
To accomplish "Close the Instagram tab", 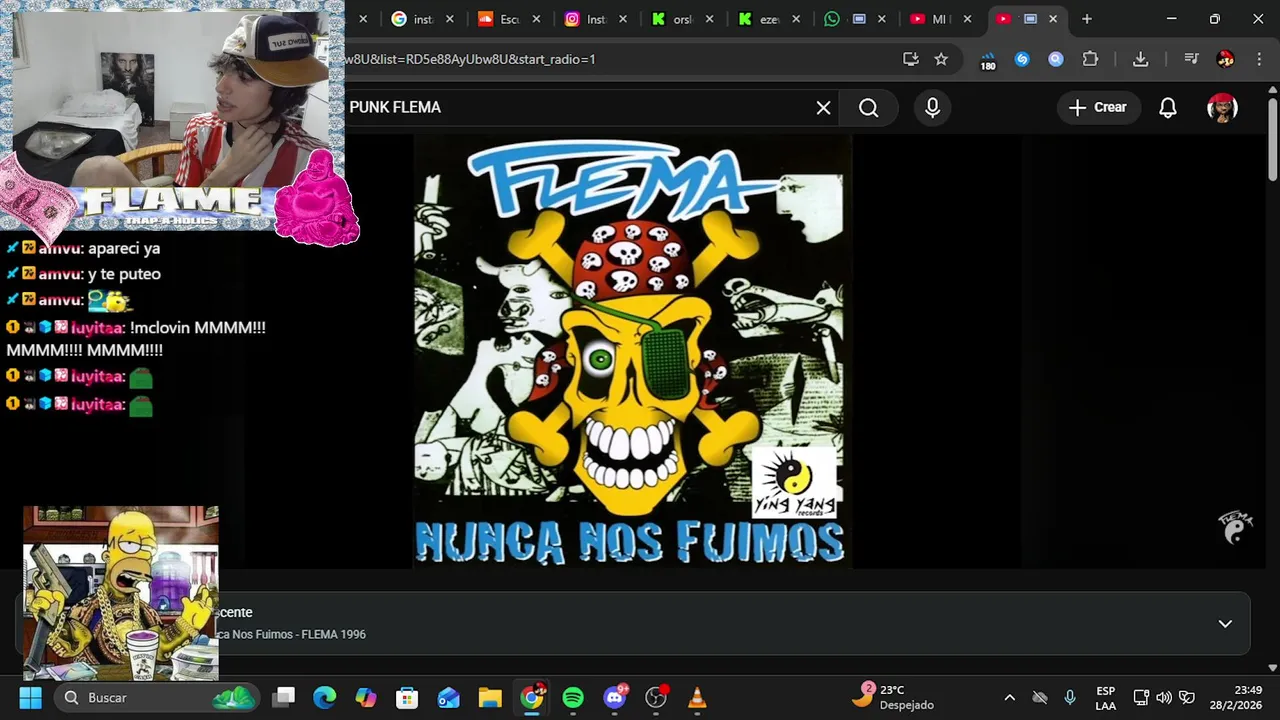I will pos(623,19).
